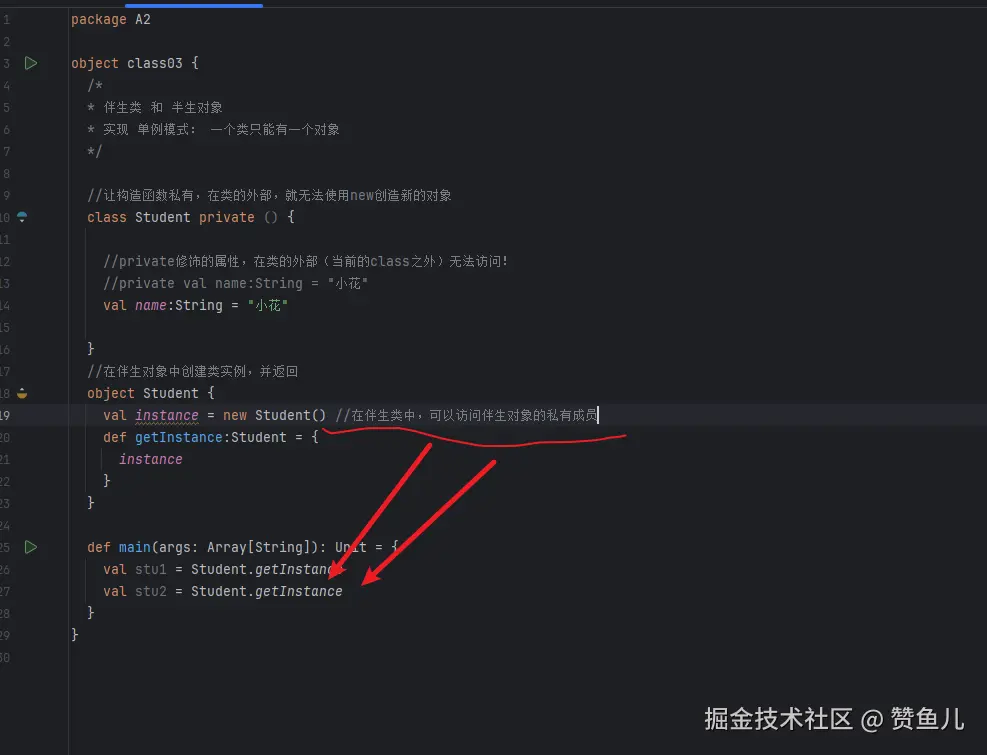Click the comment about private constructors on line 9
987x755 pixels.
point(270,194)
